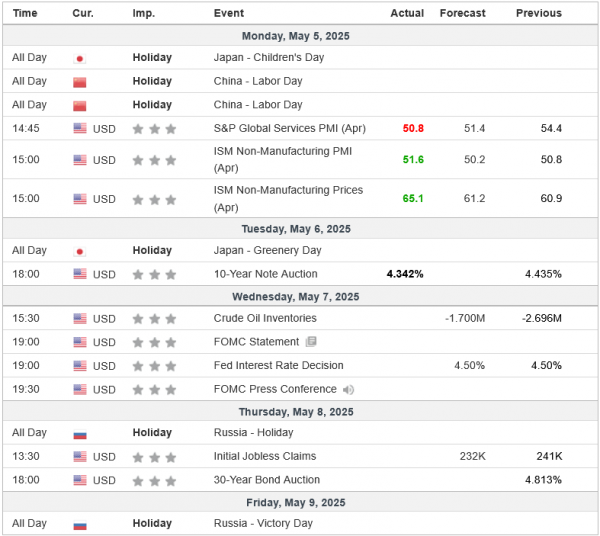Click importance stars for Initial Jobless Claims
The image size is (600, 536).
[154, 457]
